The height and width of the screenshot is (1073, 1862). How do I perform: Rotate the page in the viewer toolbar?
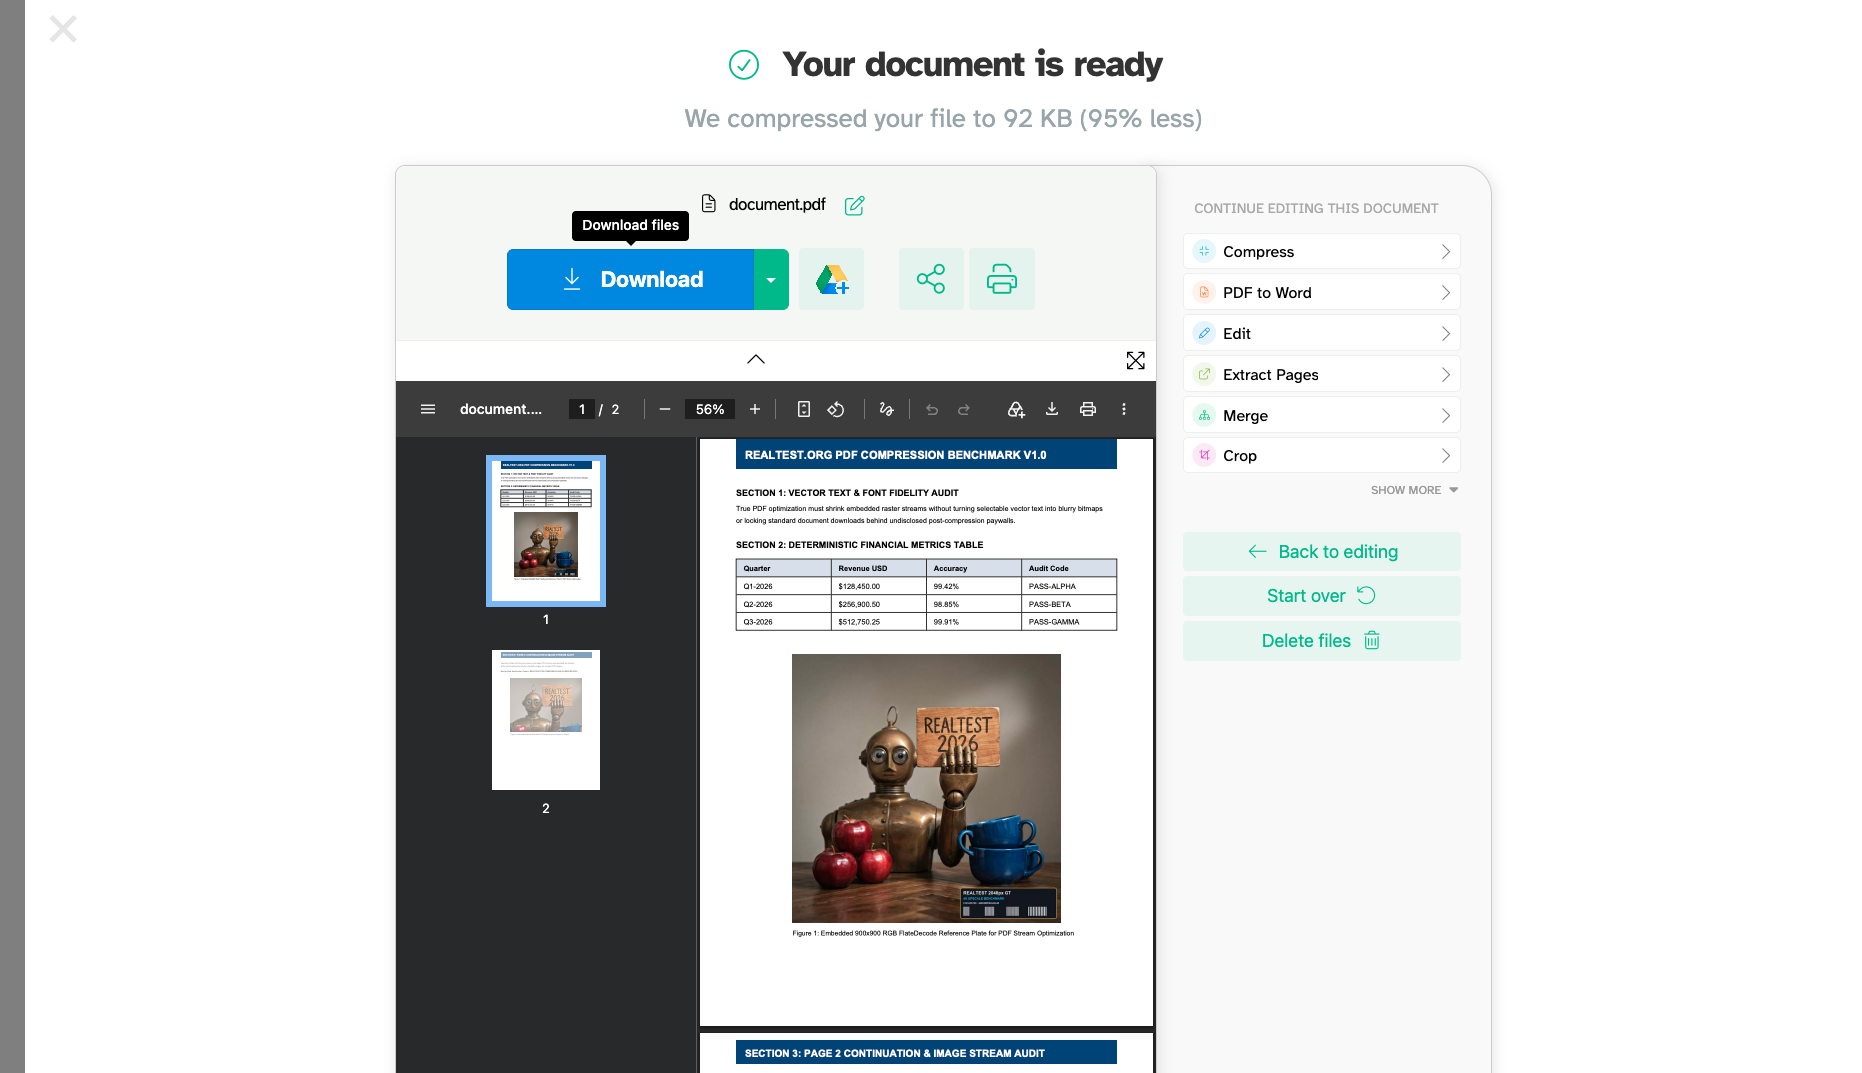836,409
